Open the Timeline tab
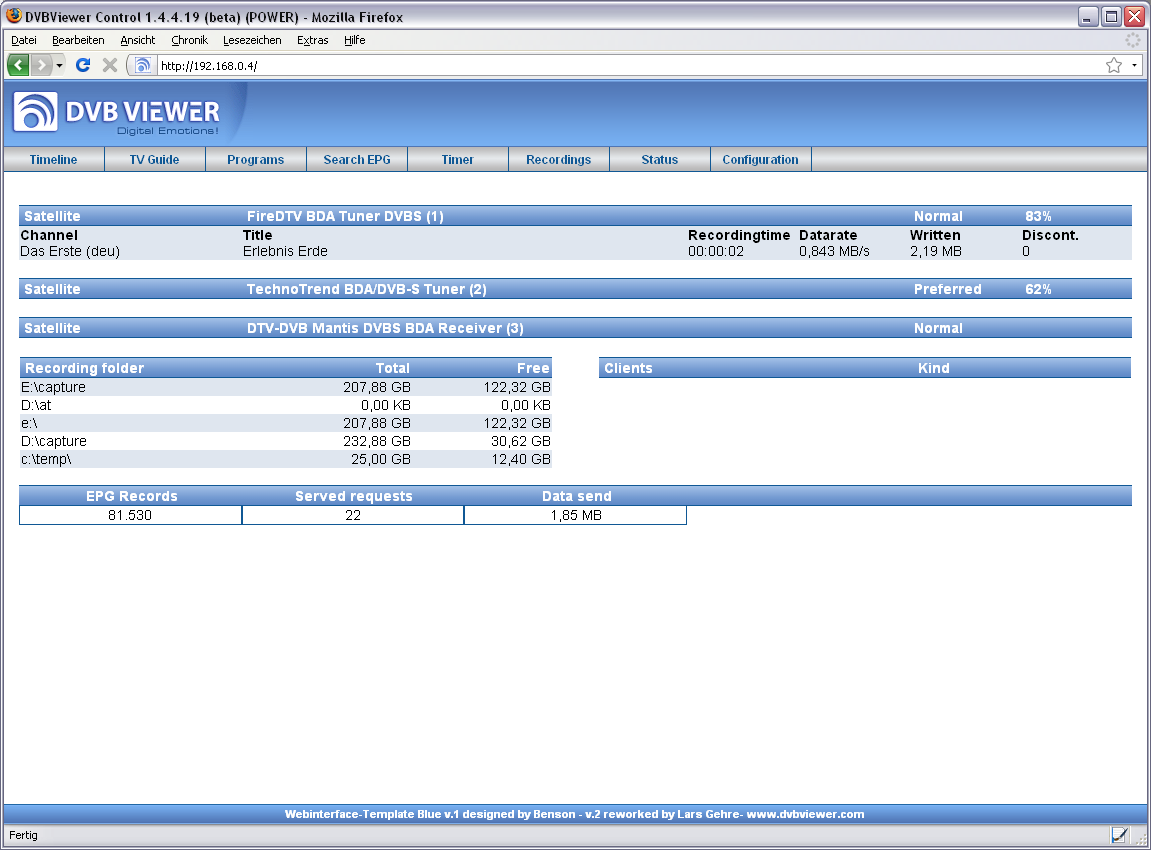Screen dimensions: 1151x850 click(53, 160)
